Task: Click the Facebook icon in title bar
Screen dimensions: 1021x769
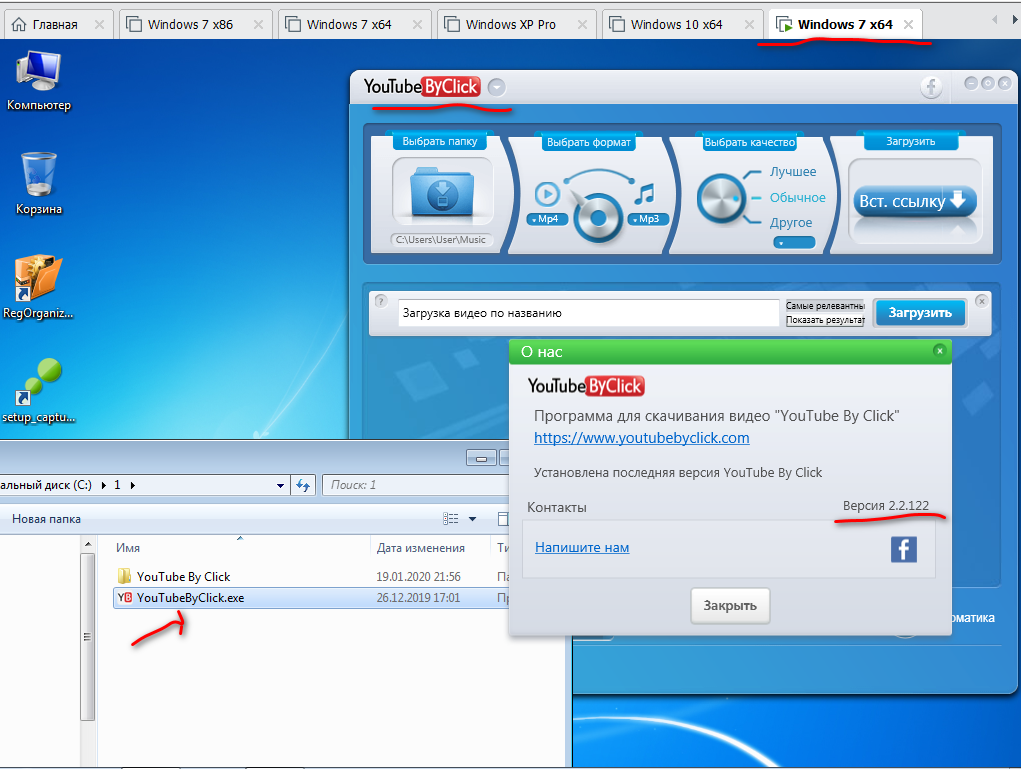Action: tap(931, 87)
